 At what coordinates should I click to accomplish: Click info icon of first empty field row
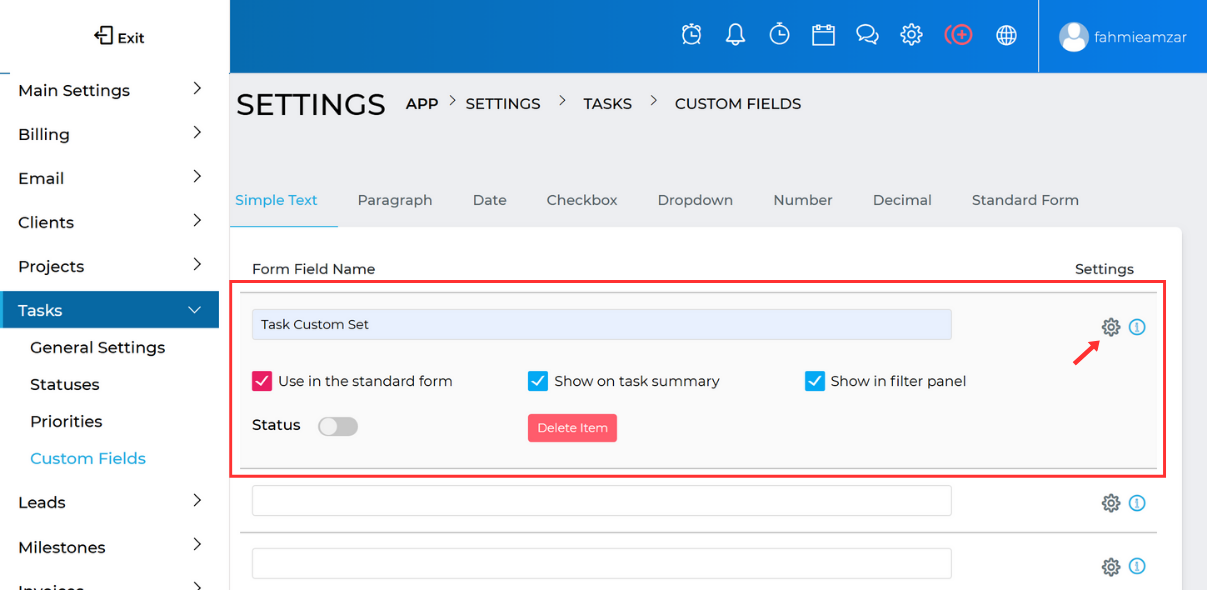tap(1137, 503)
